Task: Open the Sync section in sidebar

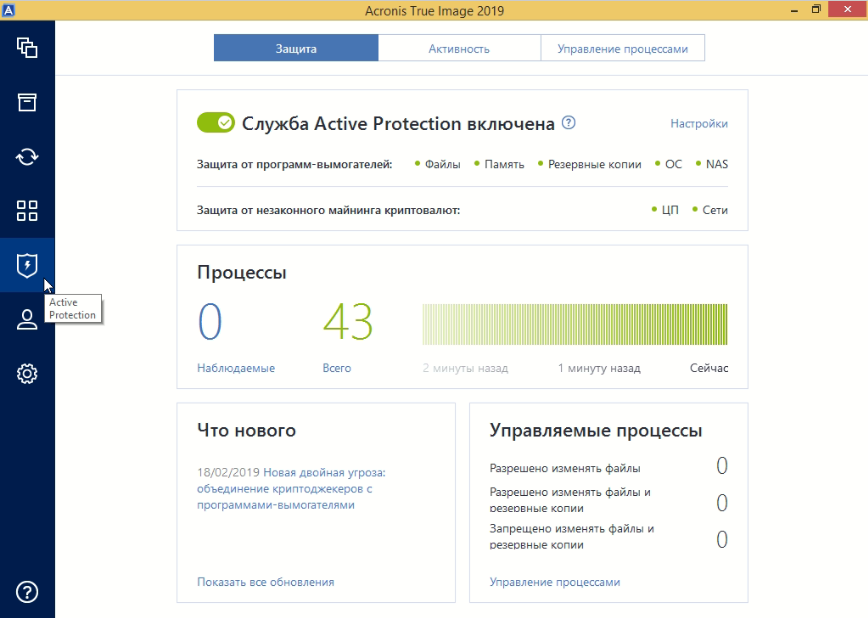Action: pos(27,157)
